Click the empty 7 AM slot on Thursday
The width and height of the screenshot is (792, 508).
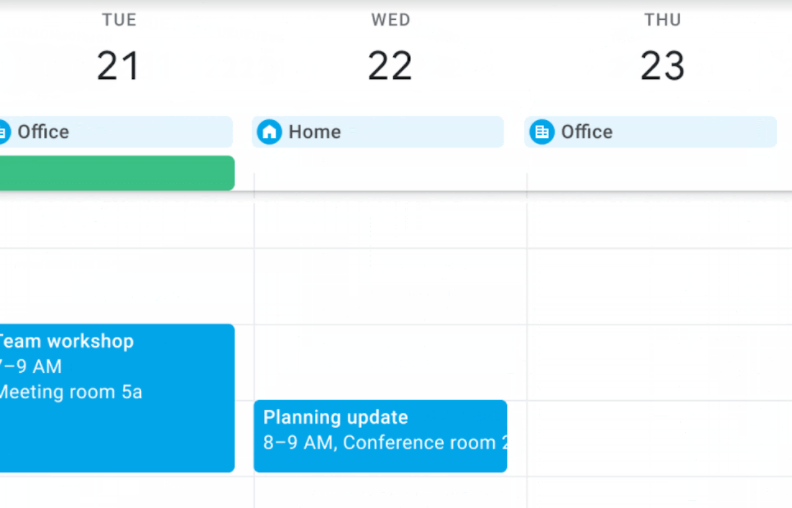tap(659, 362)
